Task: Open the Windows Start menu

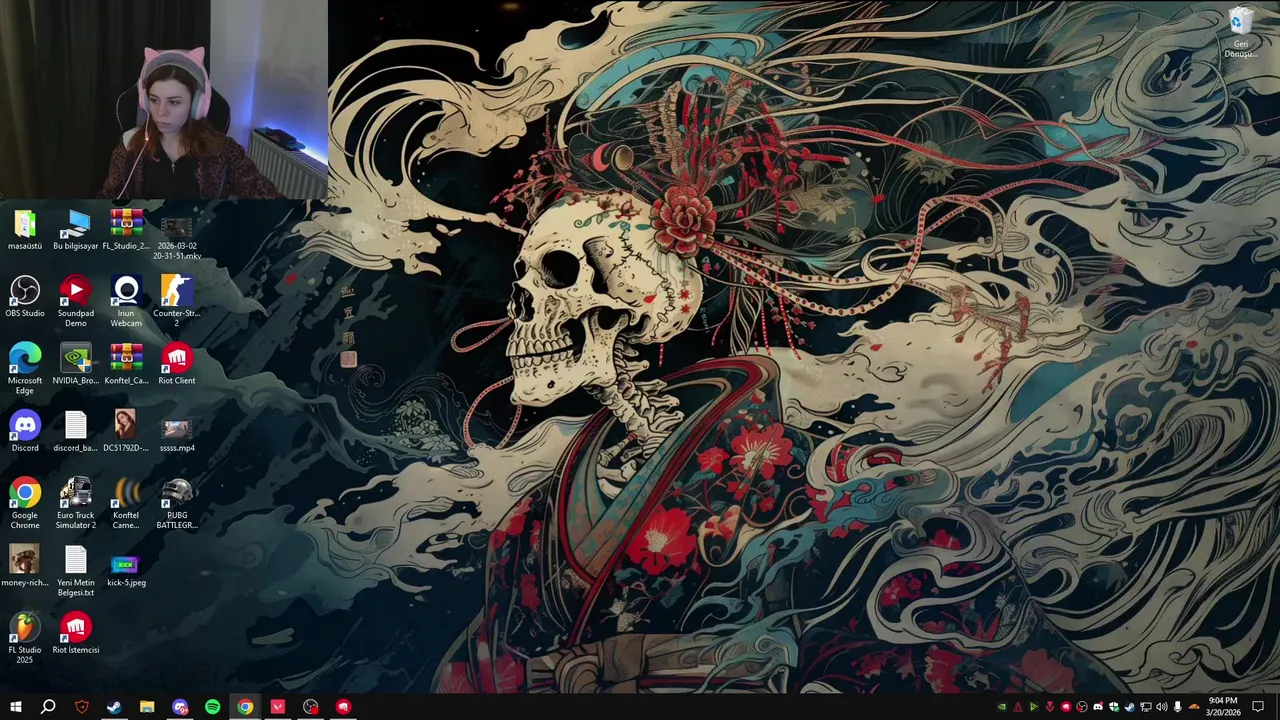Action: [15, 707]
